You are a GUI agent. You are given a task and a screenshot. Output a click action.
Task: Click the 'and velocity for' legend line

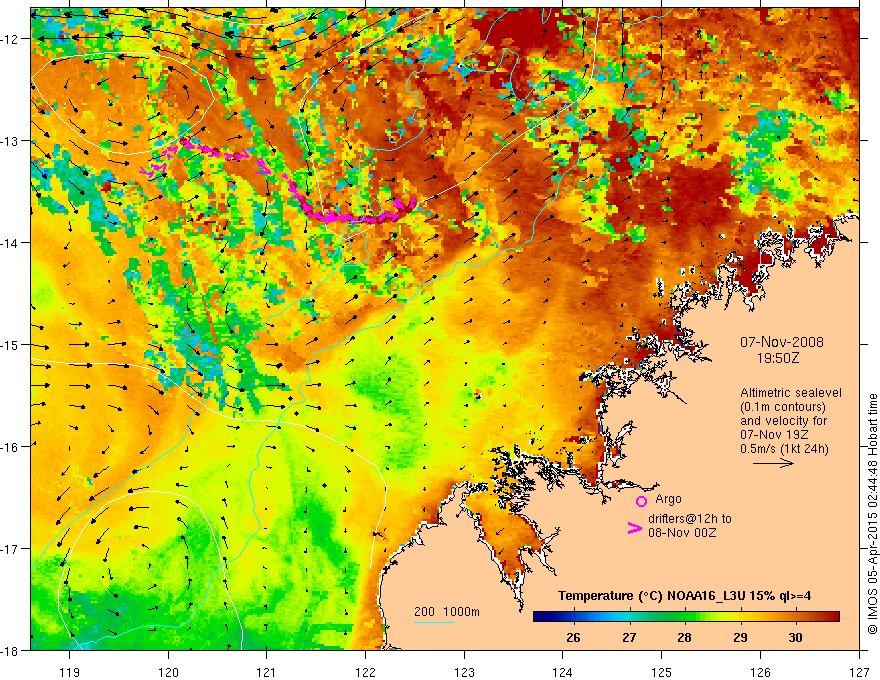pos(783,421)
